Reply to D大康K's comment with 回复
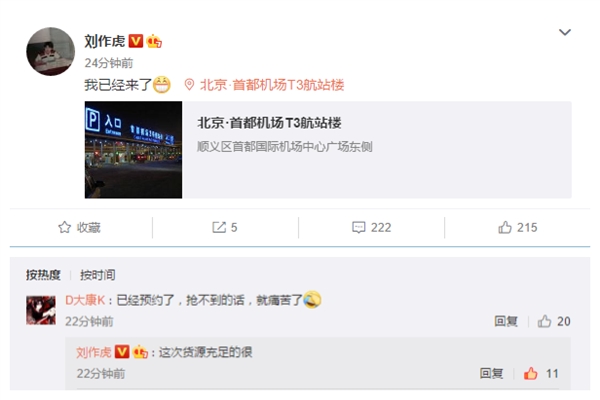This screenshot has width=600, height=400. [506, 321]
